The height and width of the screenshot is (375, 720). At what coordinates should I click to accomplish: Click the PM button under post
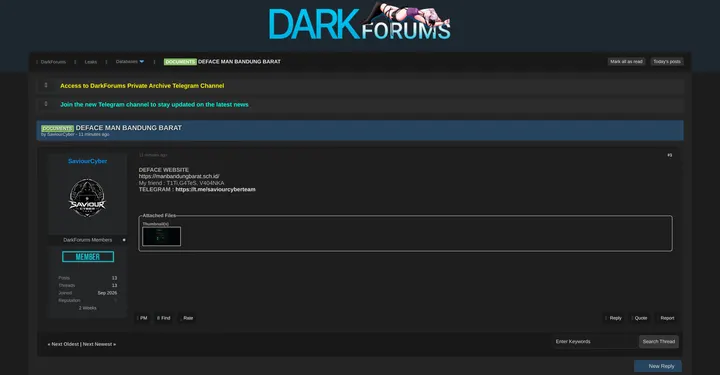pos(143,318)
